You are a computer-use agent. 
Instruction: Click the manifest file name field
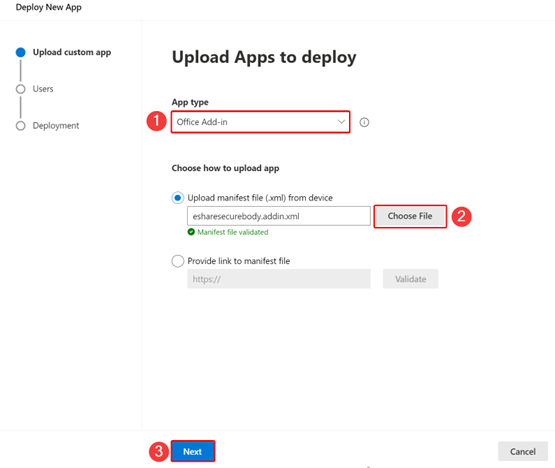[279, 216]
